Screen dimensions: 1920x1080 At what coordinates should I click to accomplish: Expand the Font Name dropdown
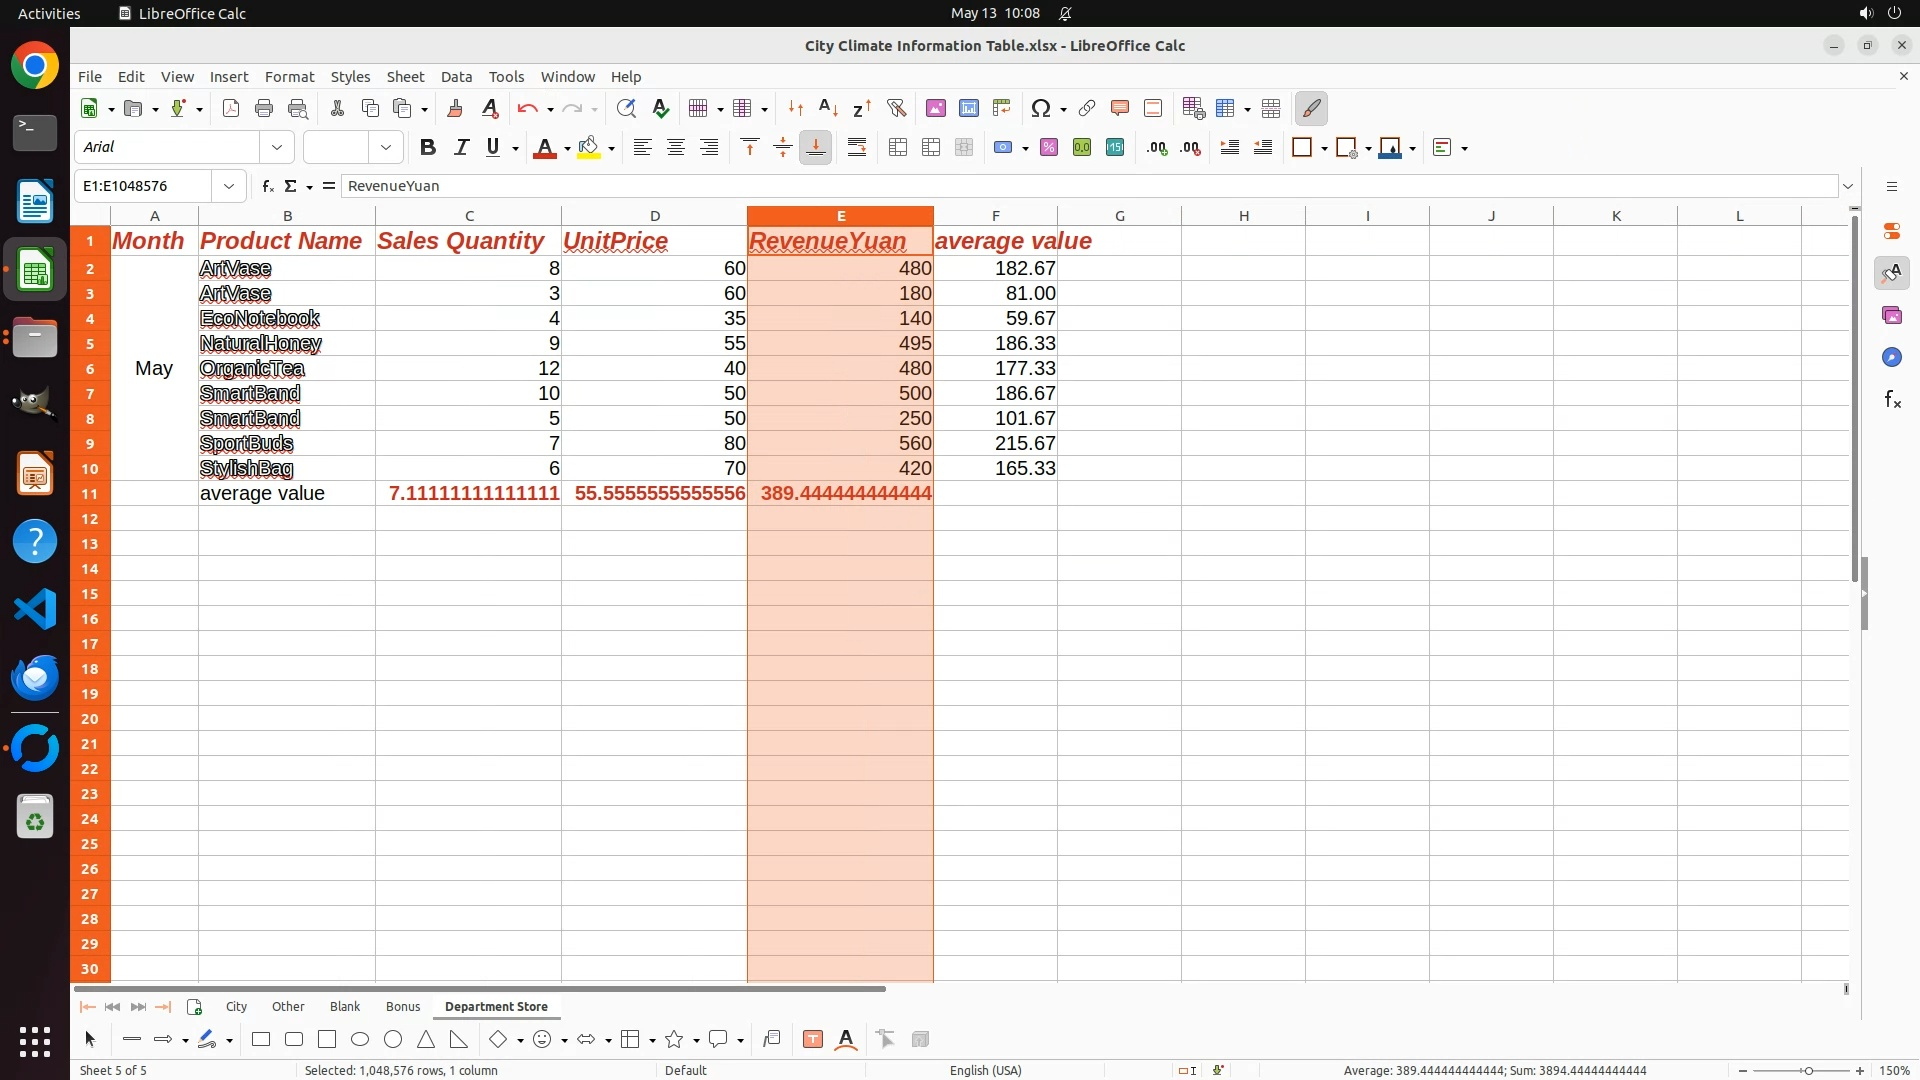[277, 148]
